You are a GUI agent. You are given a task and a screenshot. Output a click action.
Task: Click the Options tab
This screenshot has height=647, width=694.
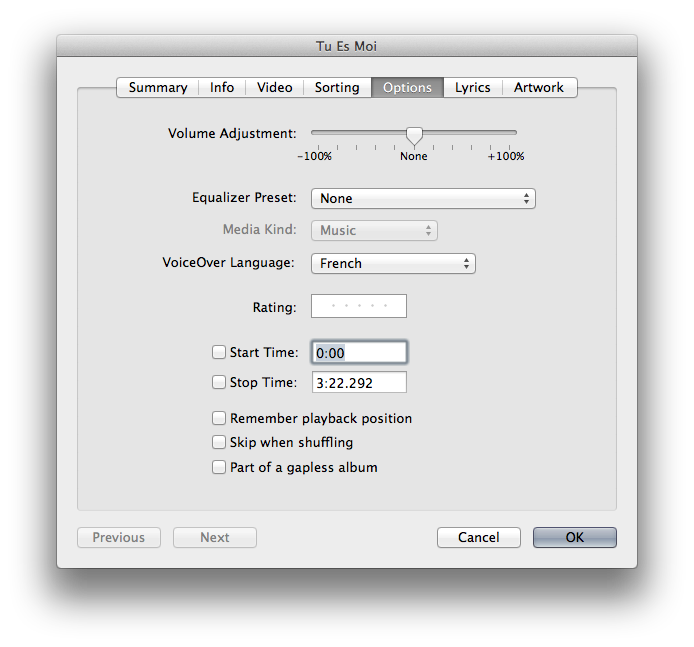click(x=407, y=88)
